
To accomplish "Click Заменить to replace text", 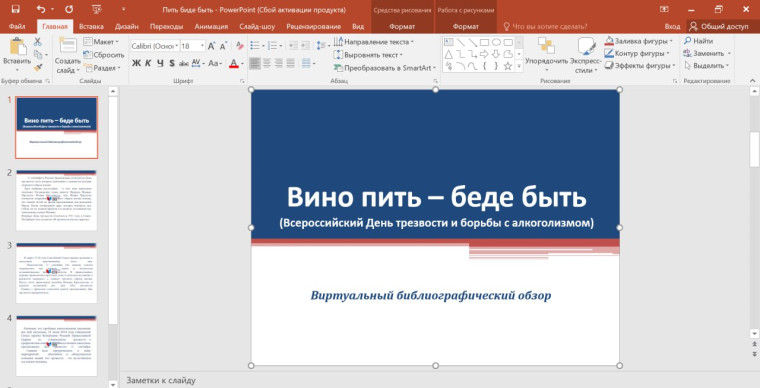I will (707, 53).
